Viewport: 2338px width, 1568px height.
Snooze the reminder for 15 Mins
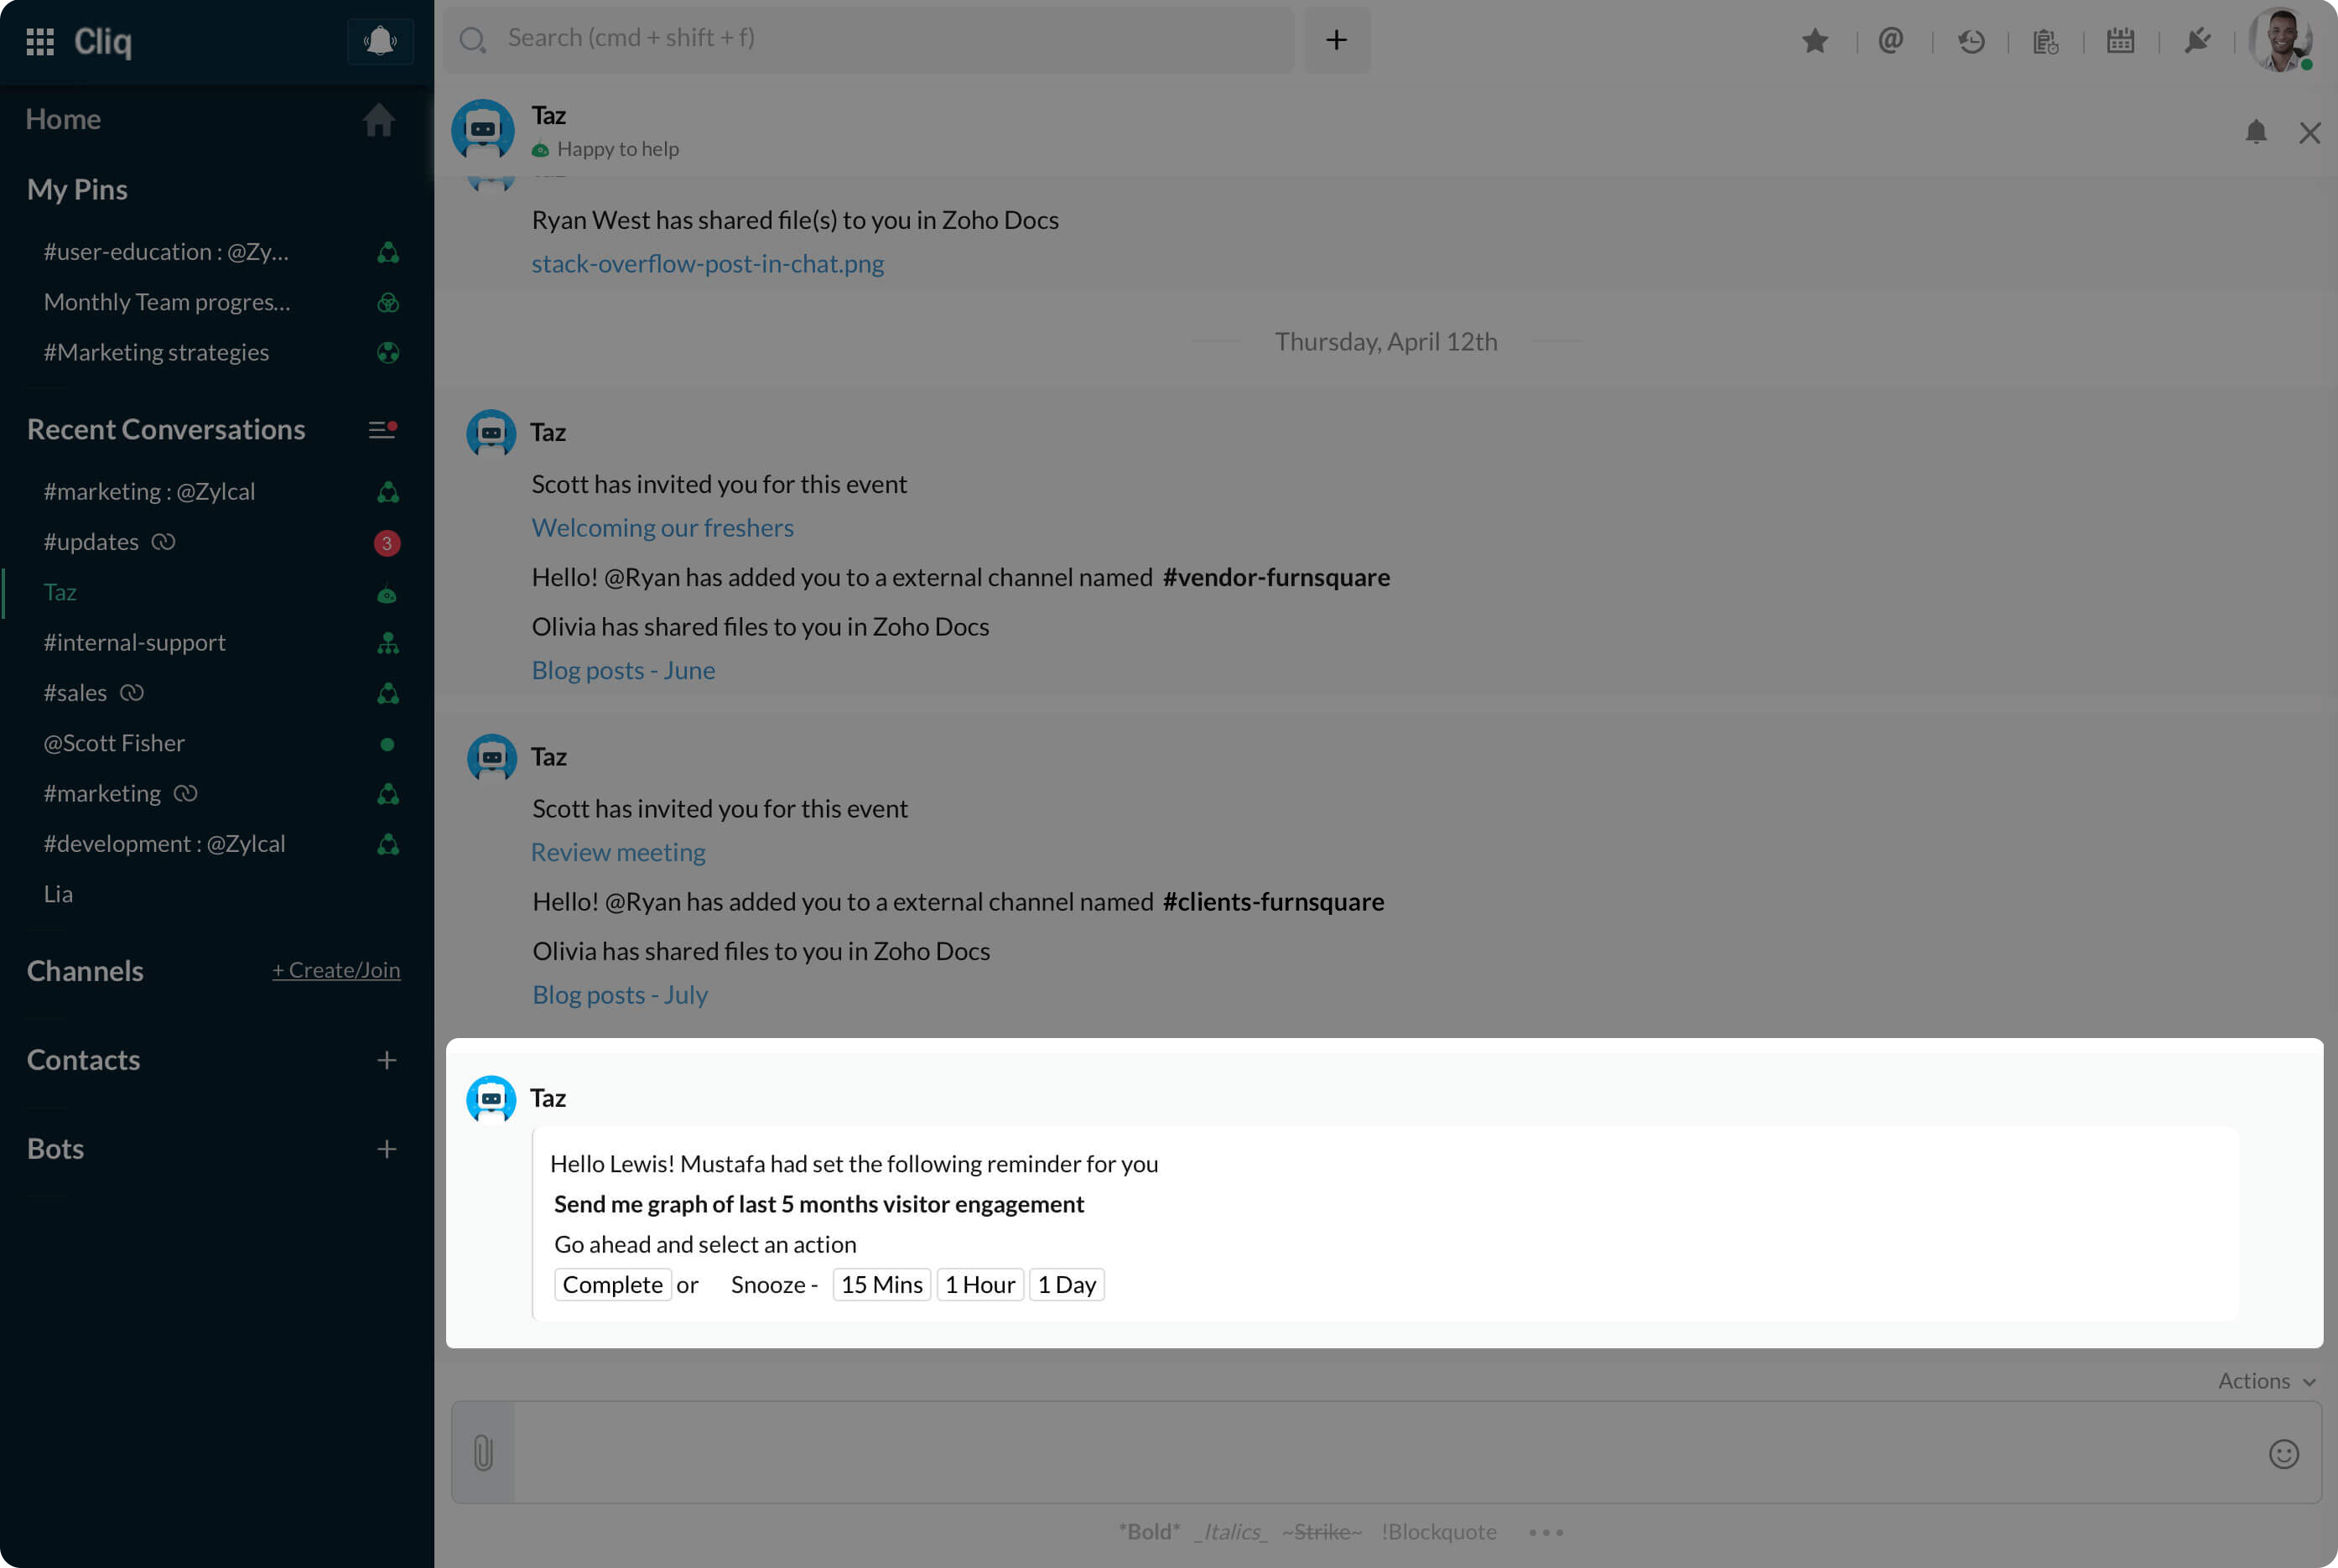(x=881, y=1284)
